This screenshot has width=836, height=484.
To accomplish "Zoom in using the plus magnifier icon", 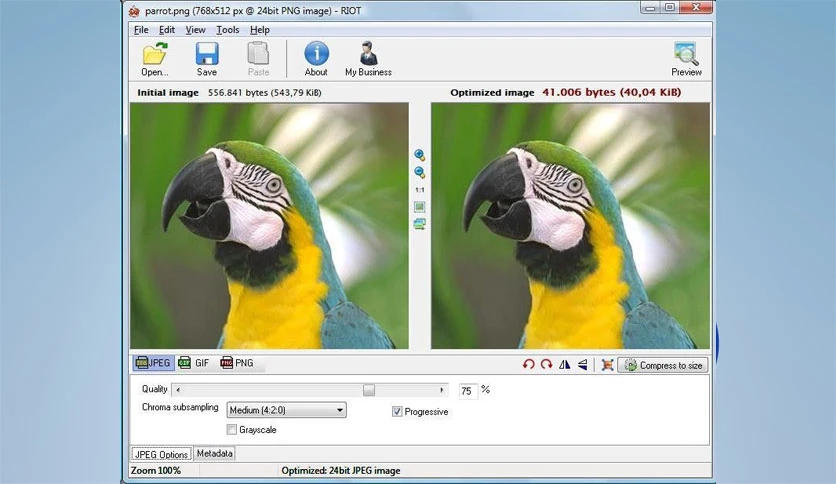I will tap(420, 155).
